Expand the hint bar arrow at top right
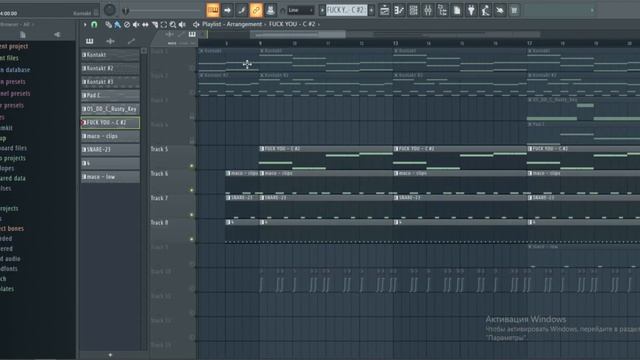The width and height of the screenshot is (640, 360). (x=592, y=10)
